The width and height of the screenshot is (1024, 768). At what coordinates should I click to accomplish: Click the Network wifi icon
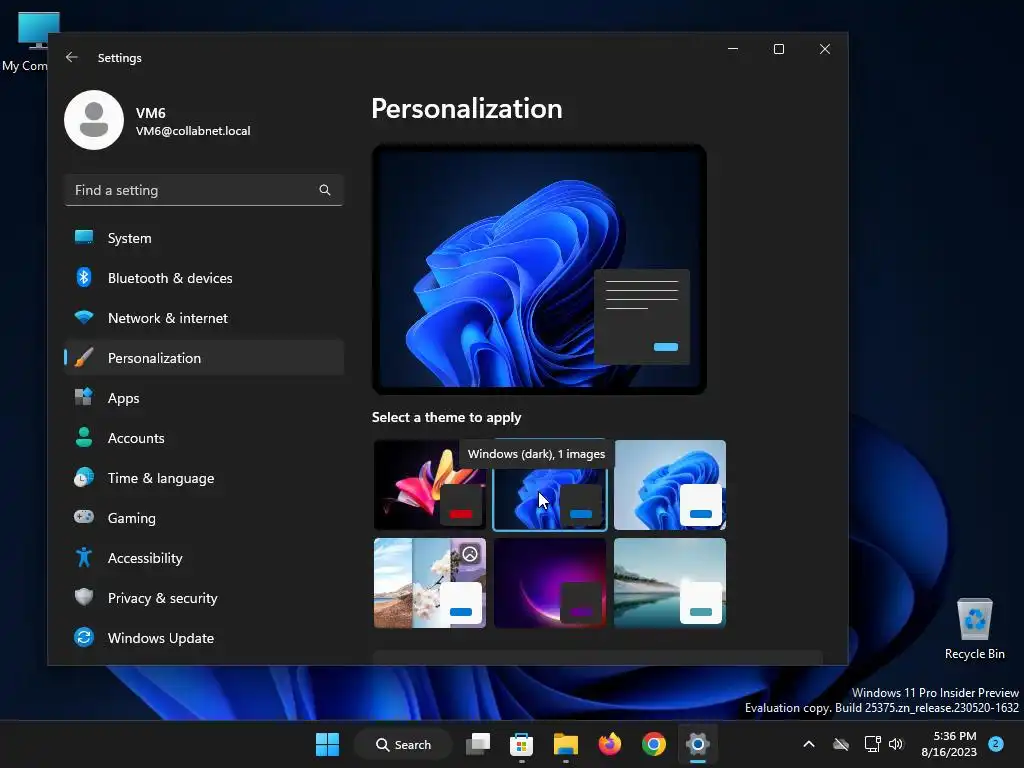coord(84,317)
